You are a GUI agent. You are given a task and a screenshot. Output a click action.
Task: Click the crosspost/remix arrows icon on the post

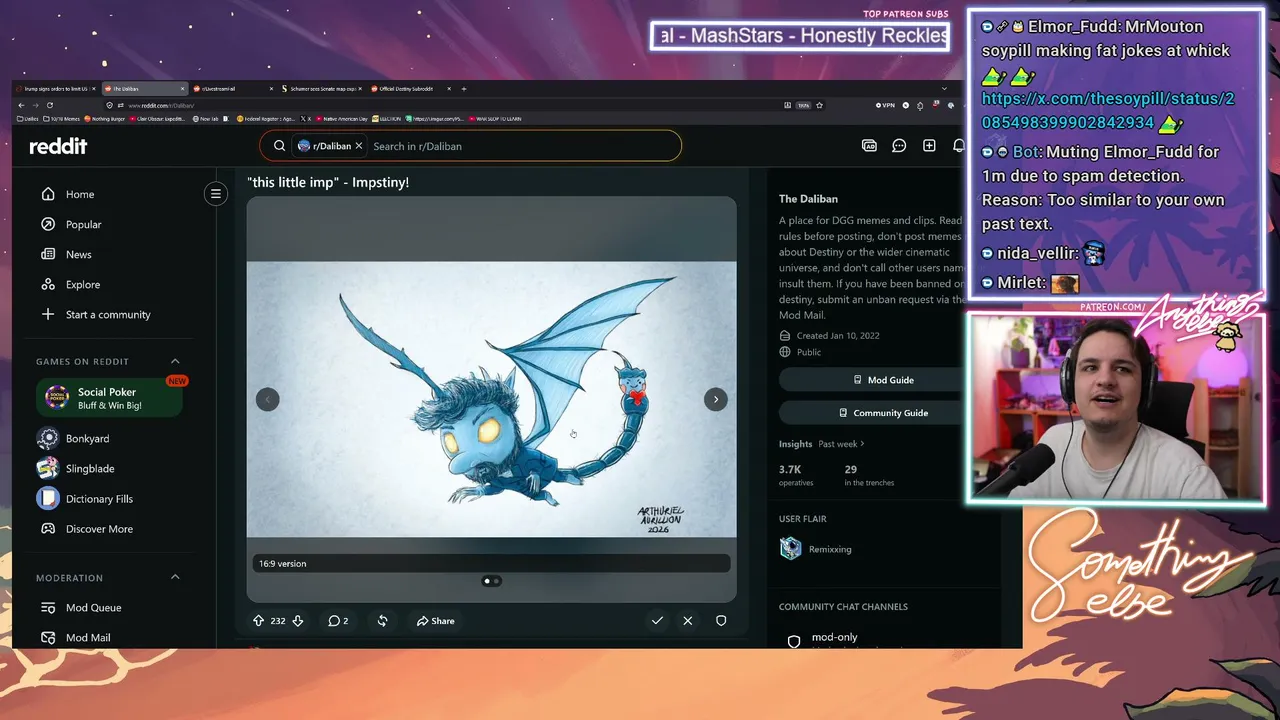pyautogui.click(x=382, y=621)
